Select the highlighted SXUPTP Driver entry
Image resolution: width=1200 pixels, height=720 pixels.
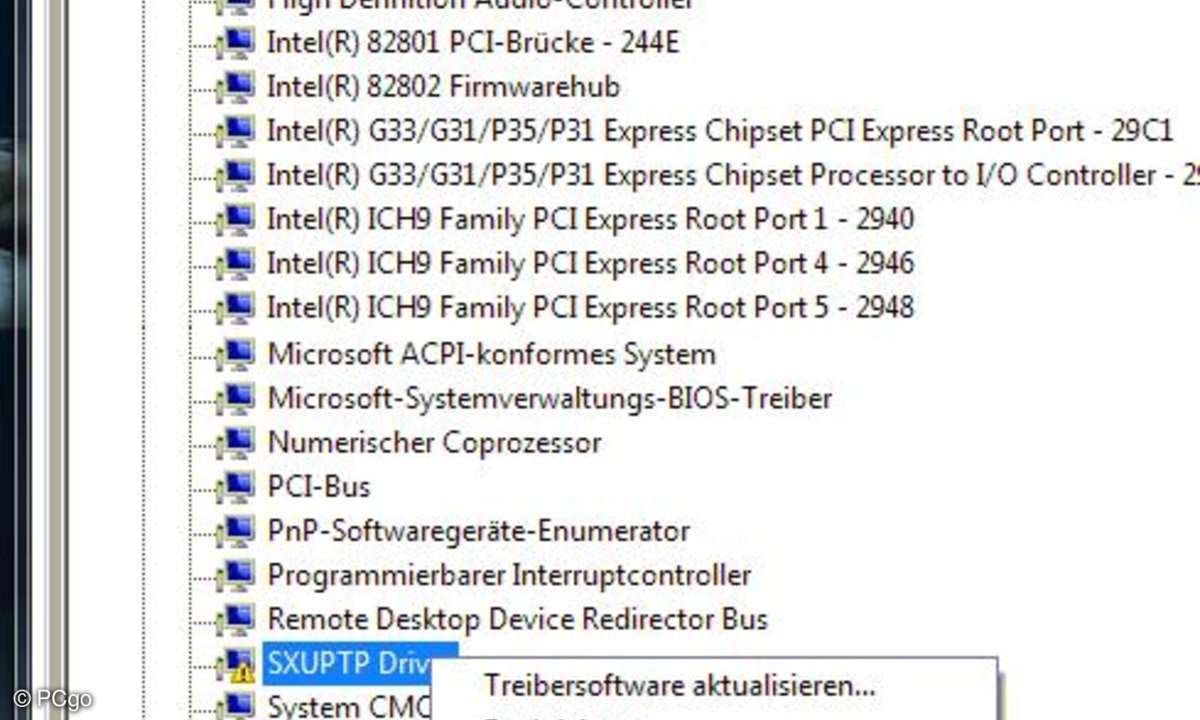360,663
